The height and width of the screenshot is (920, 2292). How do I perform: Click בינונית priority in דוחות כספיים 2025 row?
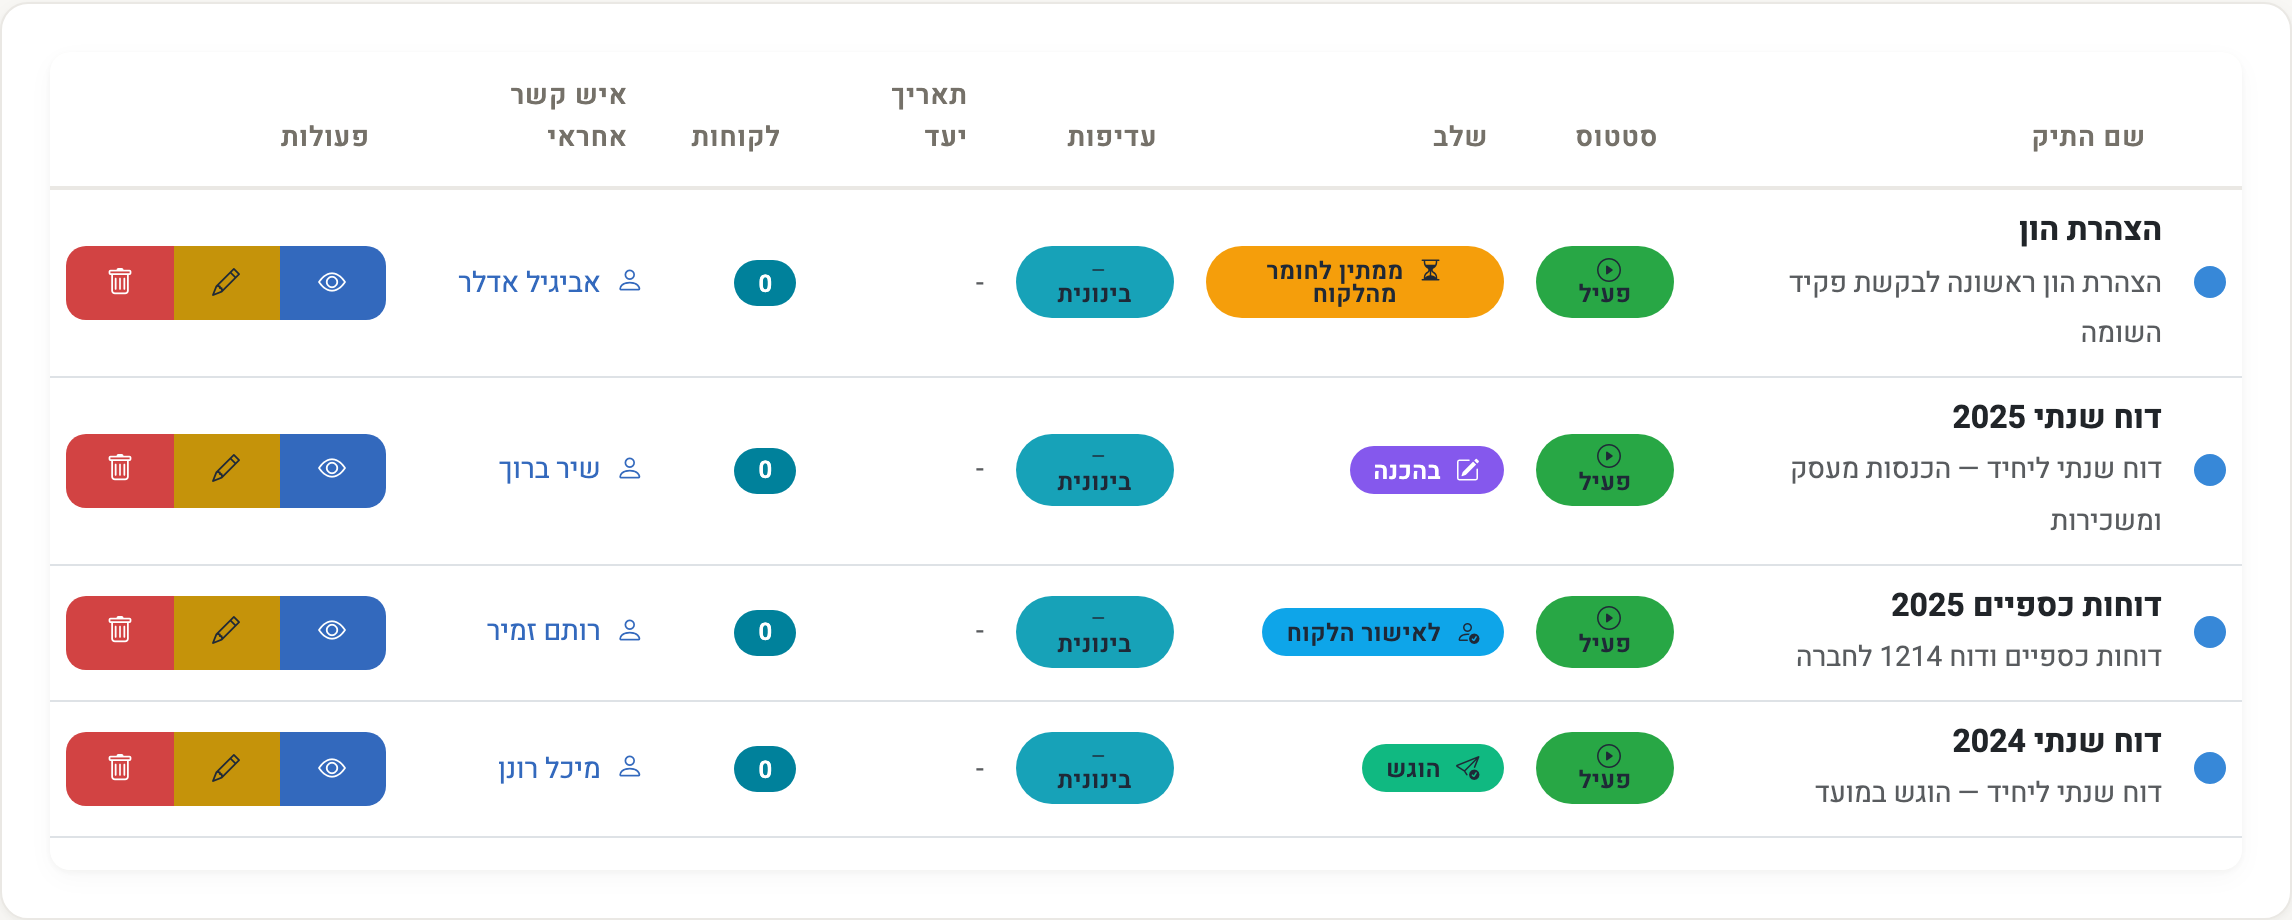[x=1095, y=632]
